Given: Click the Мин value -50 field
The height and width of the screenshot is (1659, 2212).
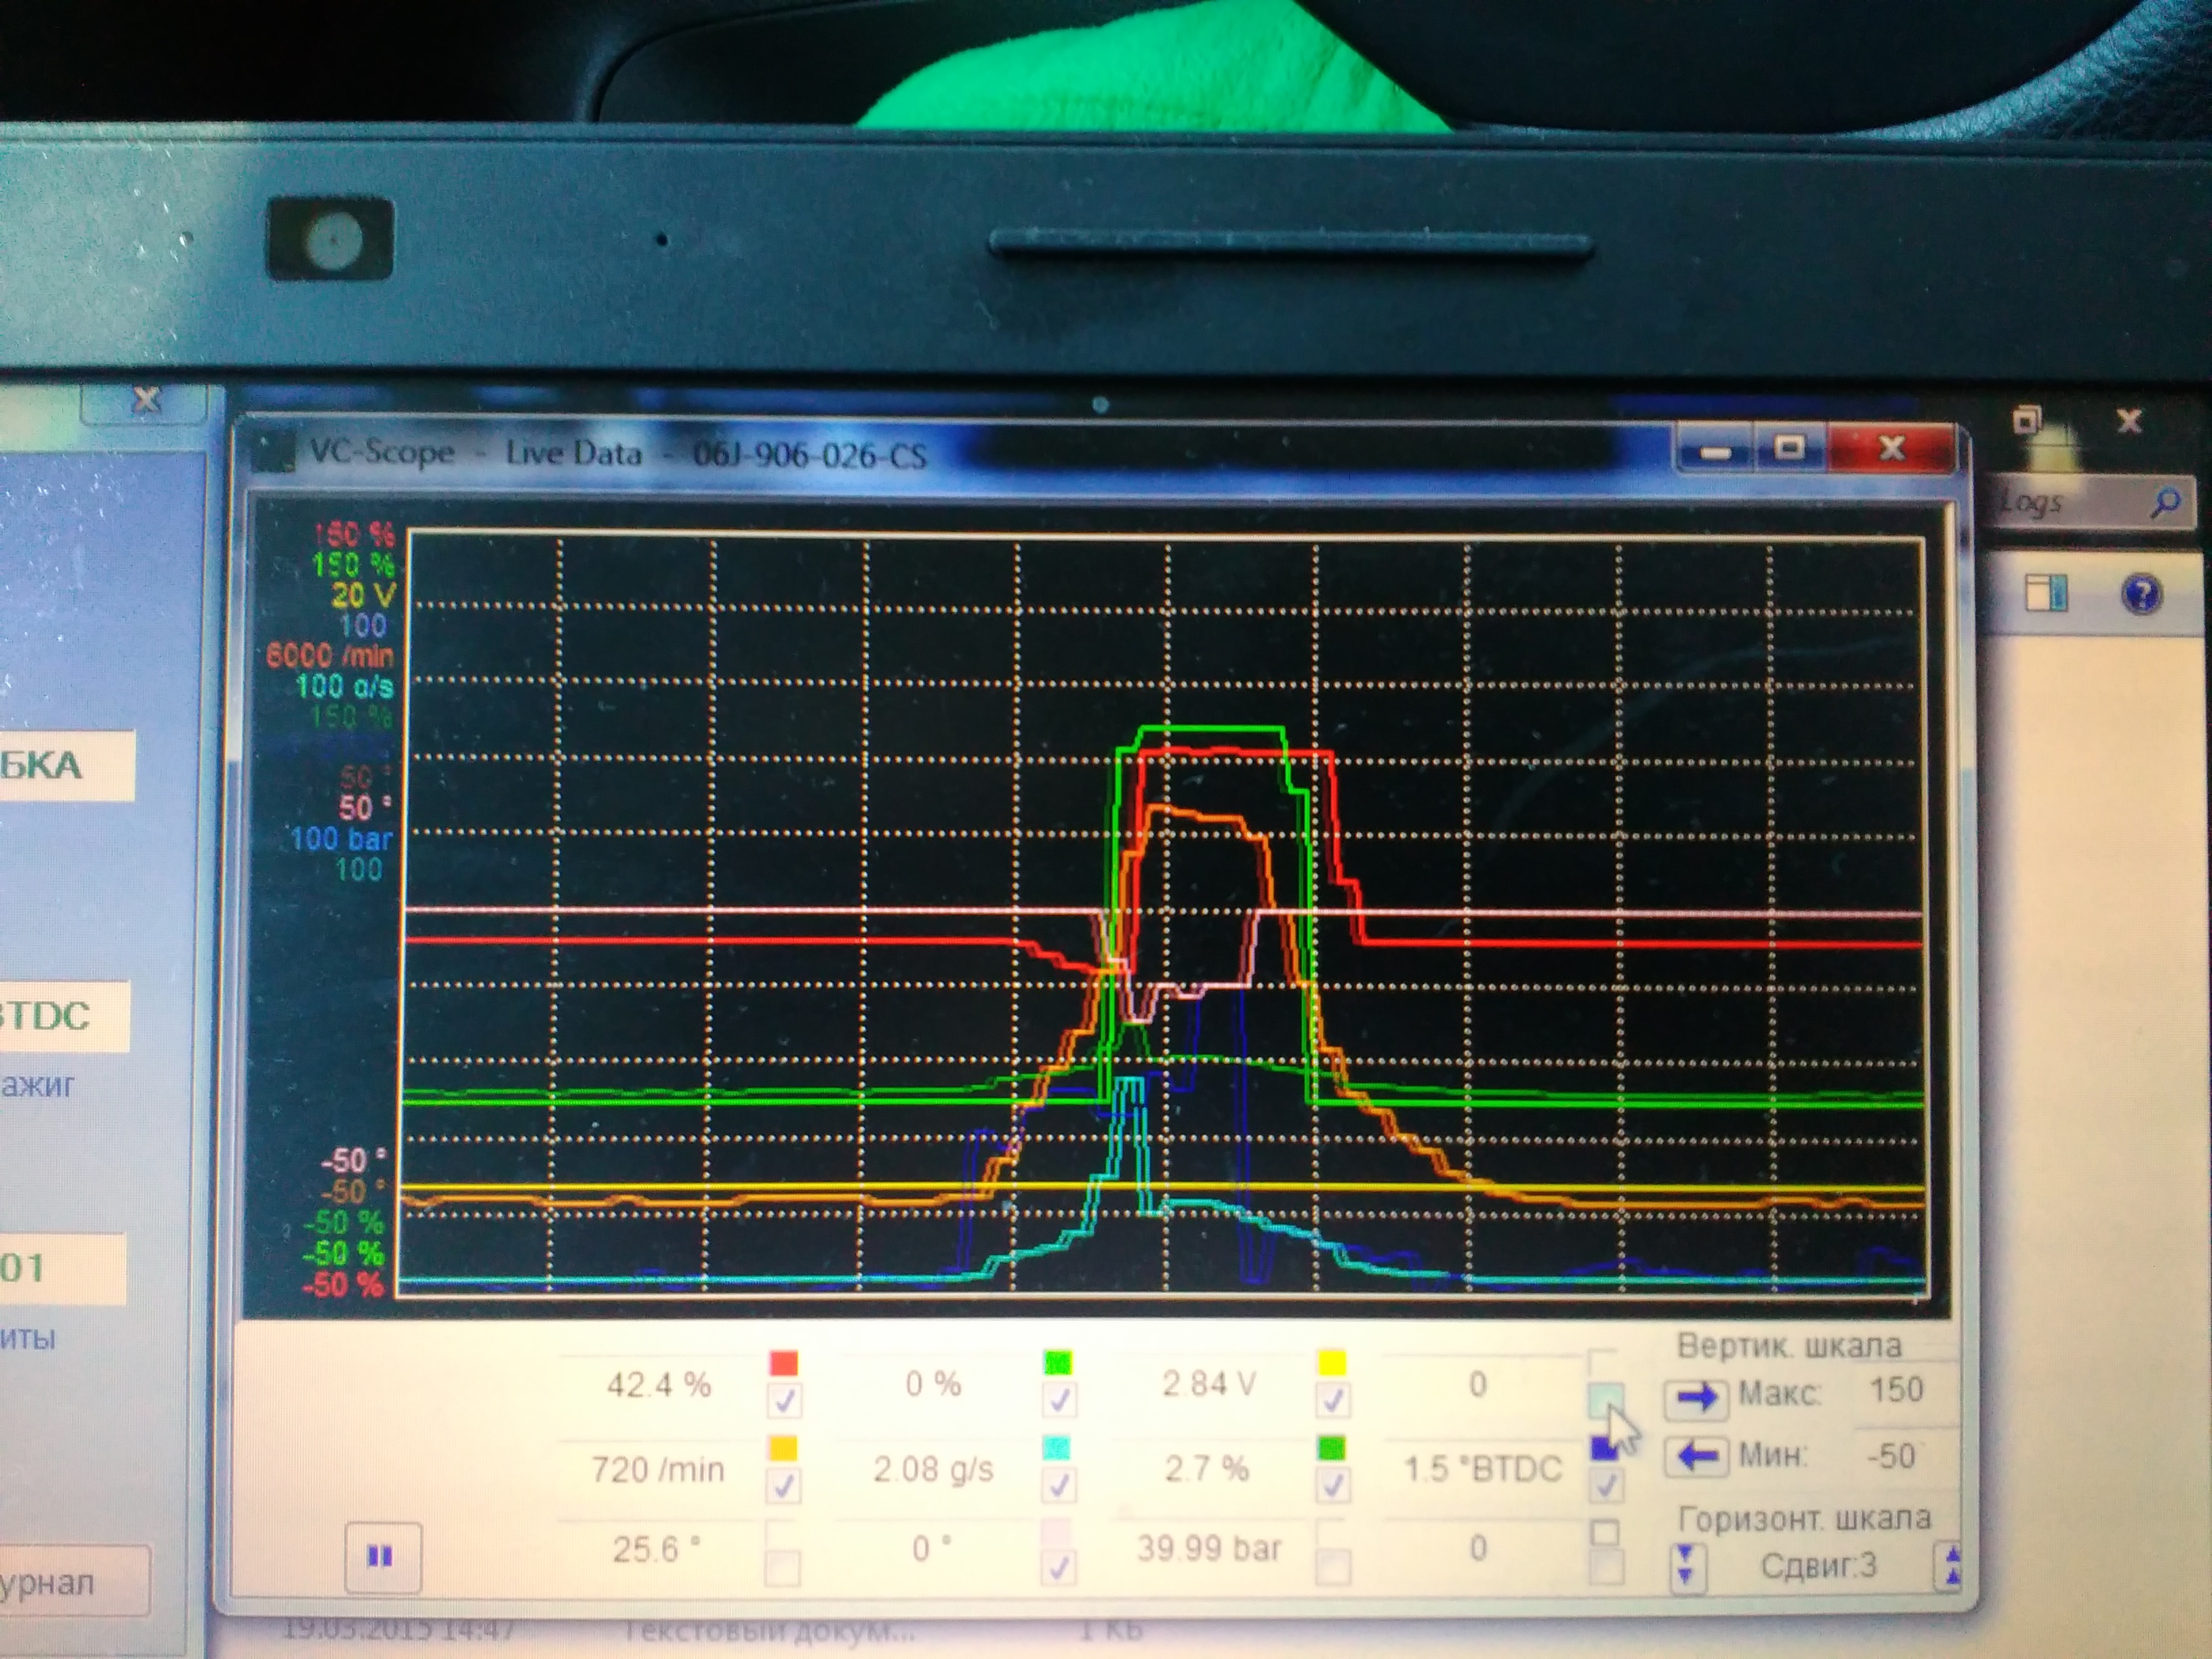Looking at the screenshot, I should click(1891, 1455).
